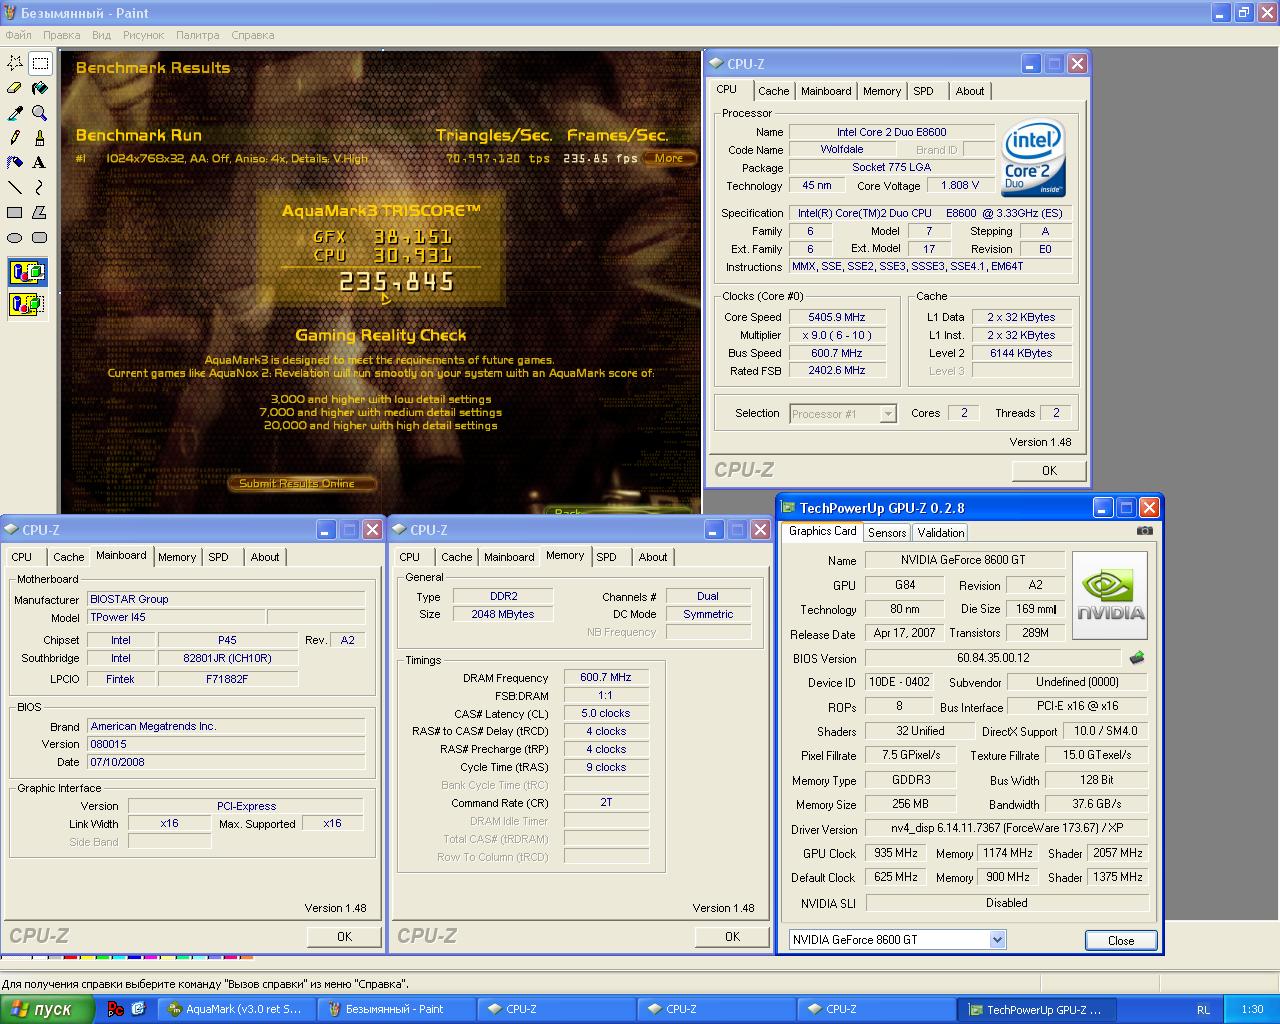
Task: Click OK in CPU-Z Mainboard window
Action: click(x=344, y=936)
